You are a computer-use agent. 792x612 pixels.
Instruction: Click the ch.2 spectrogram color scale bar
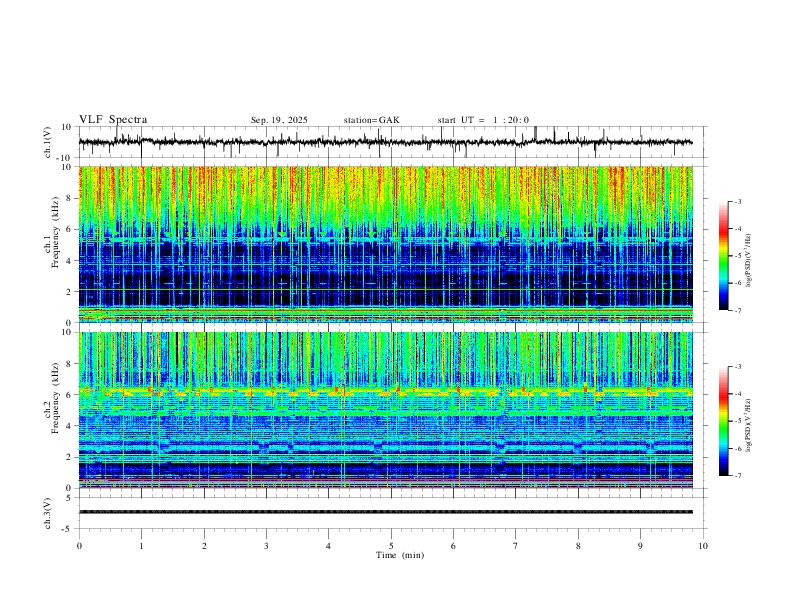coord(723,421)
